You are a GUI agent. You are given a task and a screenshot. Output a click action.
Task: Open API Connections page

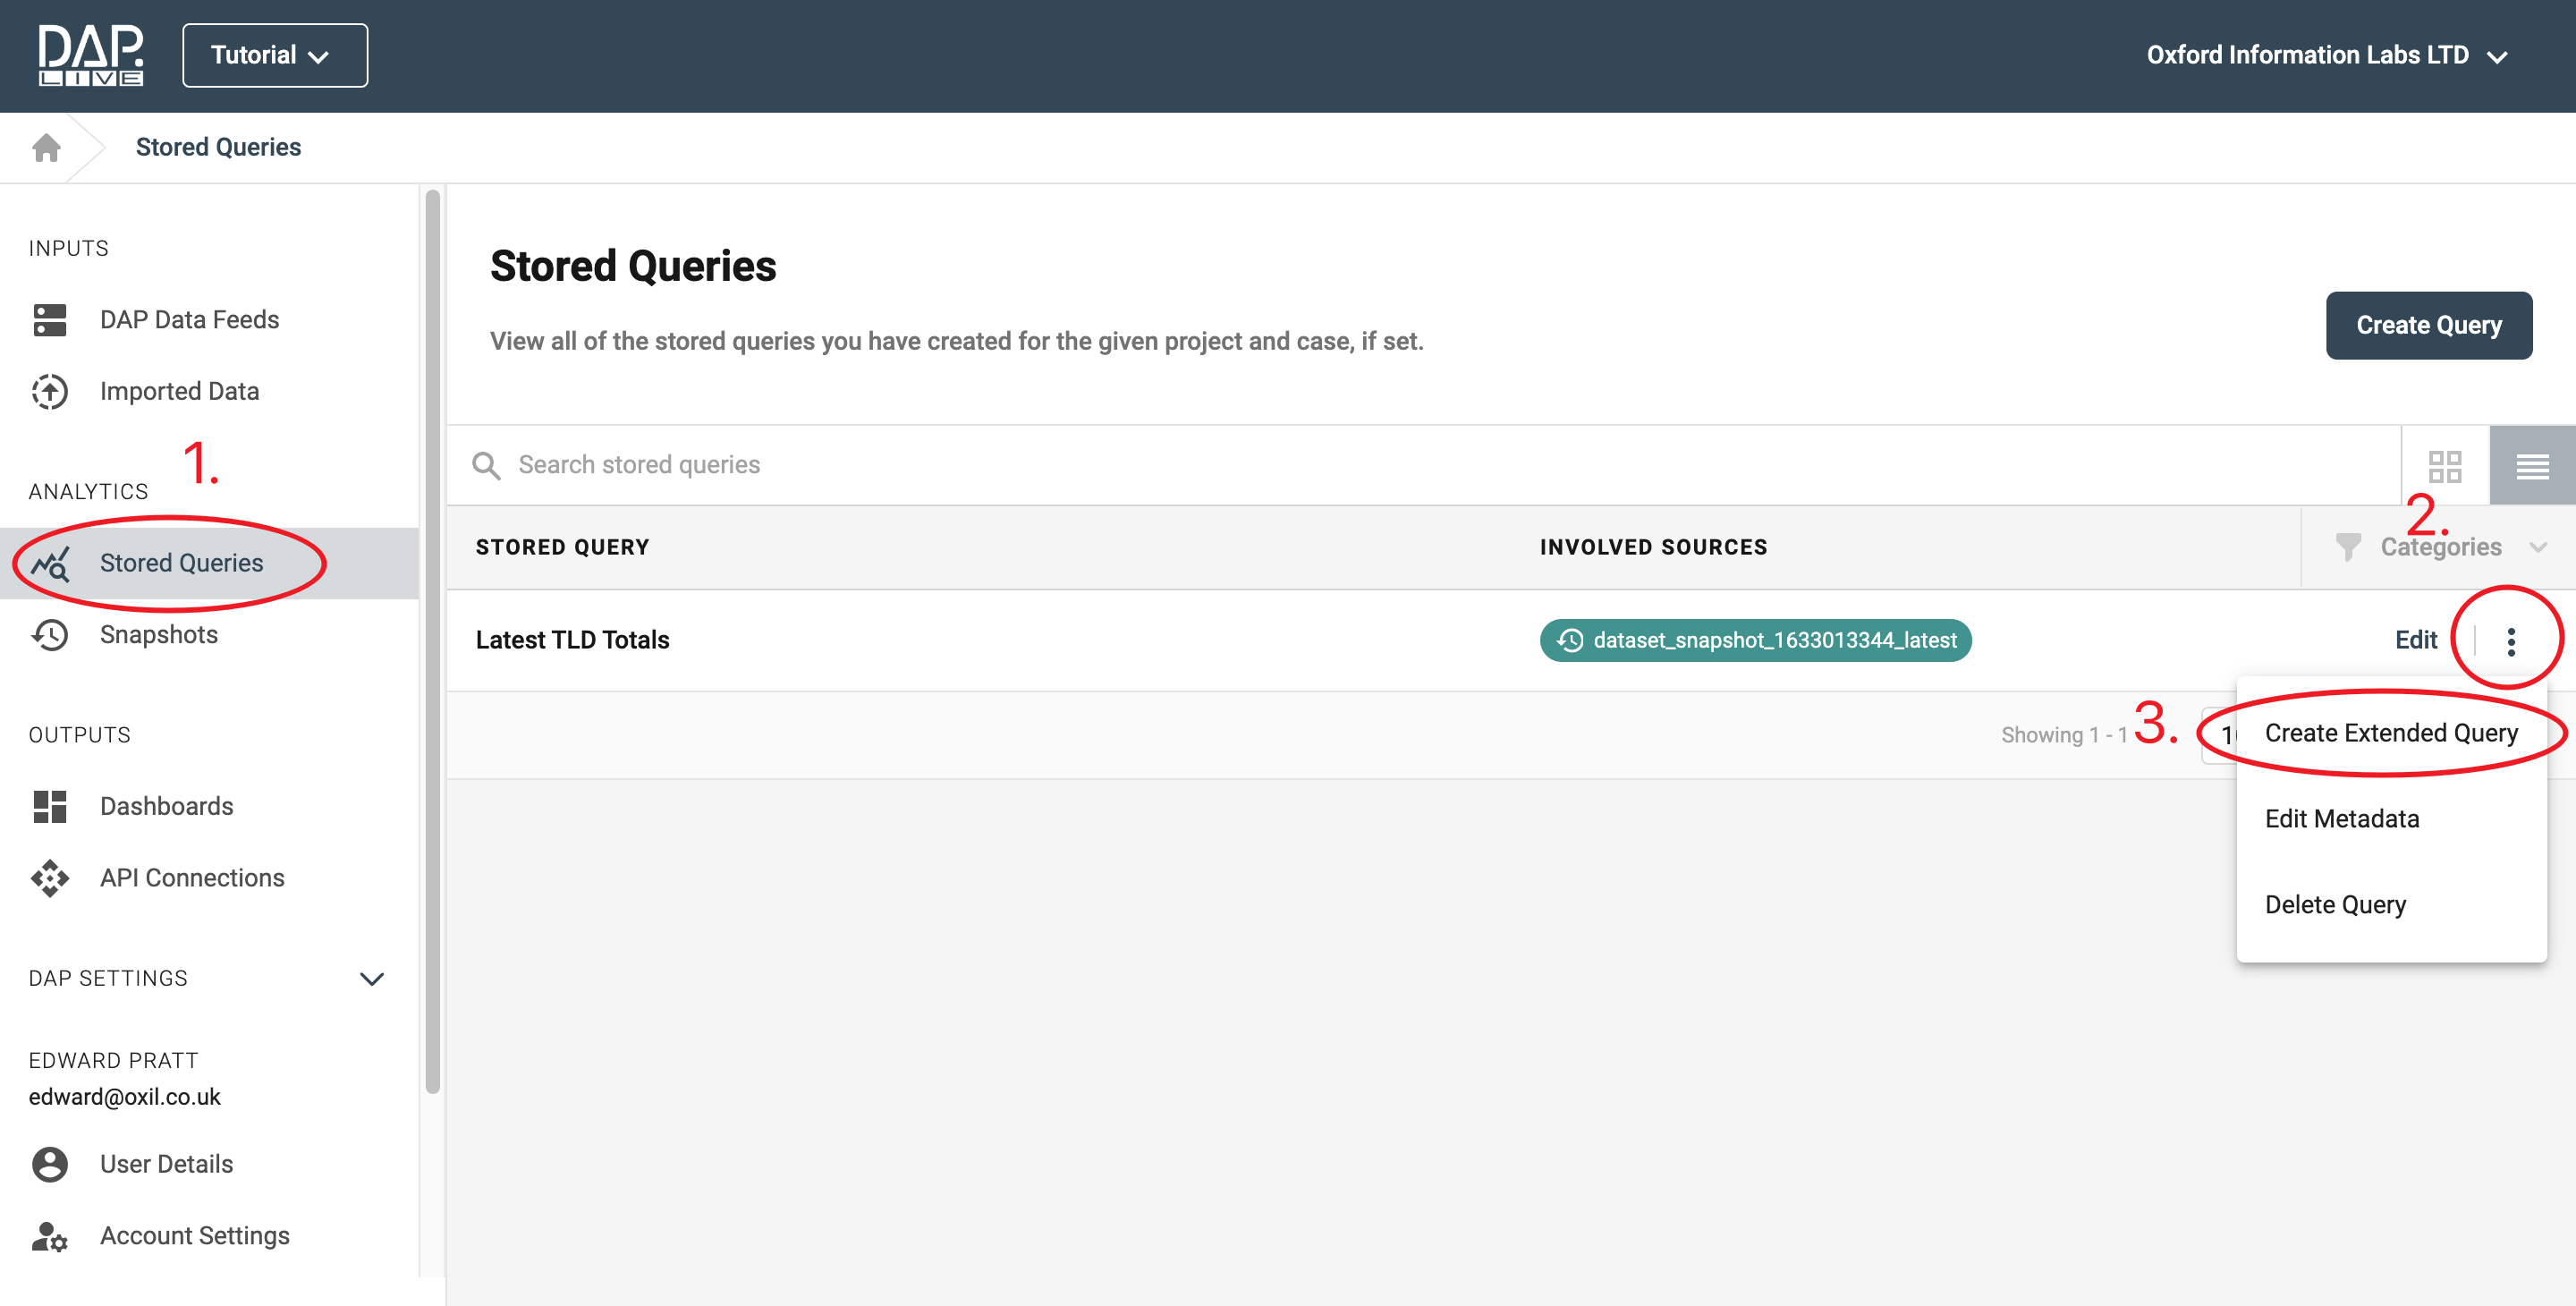point(192,877)
